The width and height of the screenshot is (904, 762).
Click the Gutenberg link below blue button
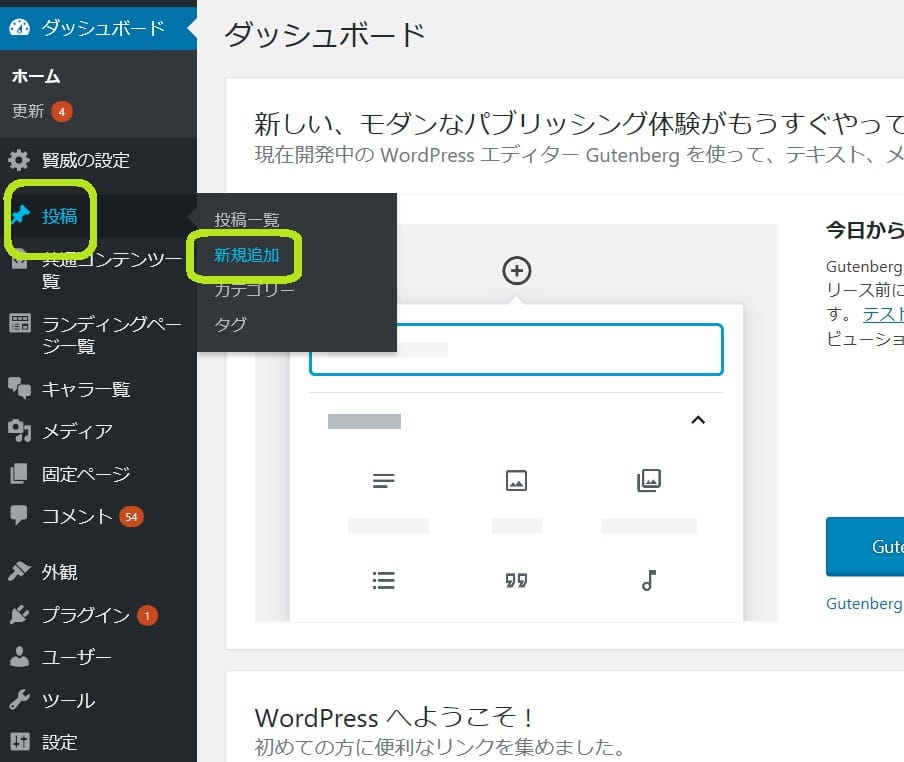click(864, 603)
